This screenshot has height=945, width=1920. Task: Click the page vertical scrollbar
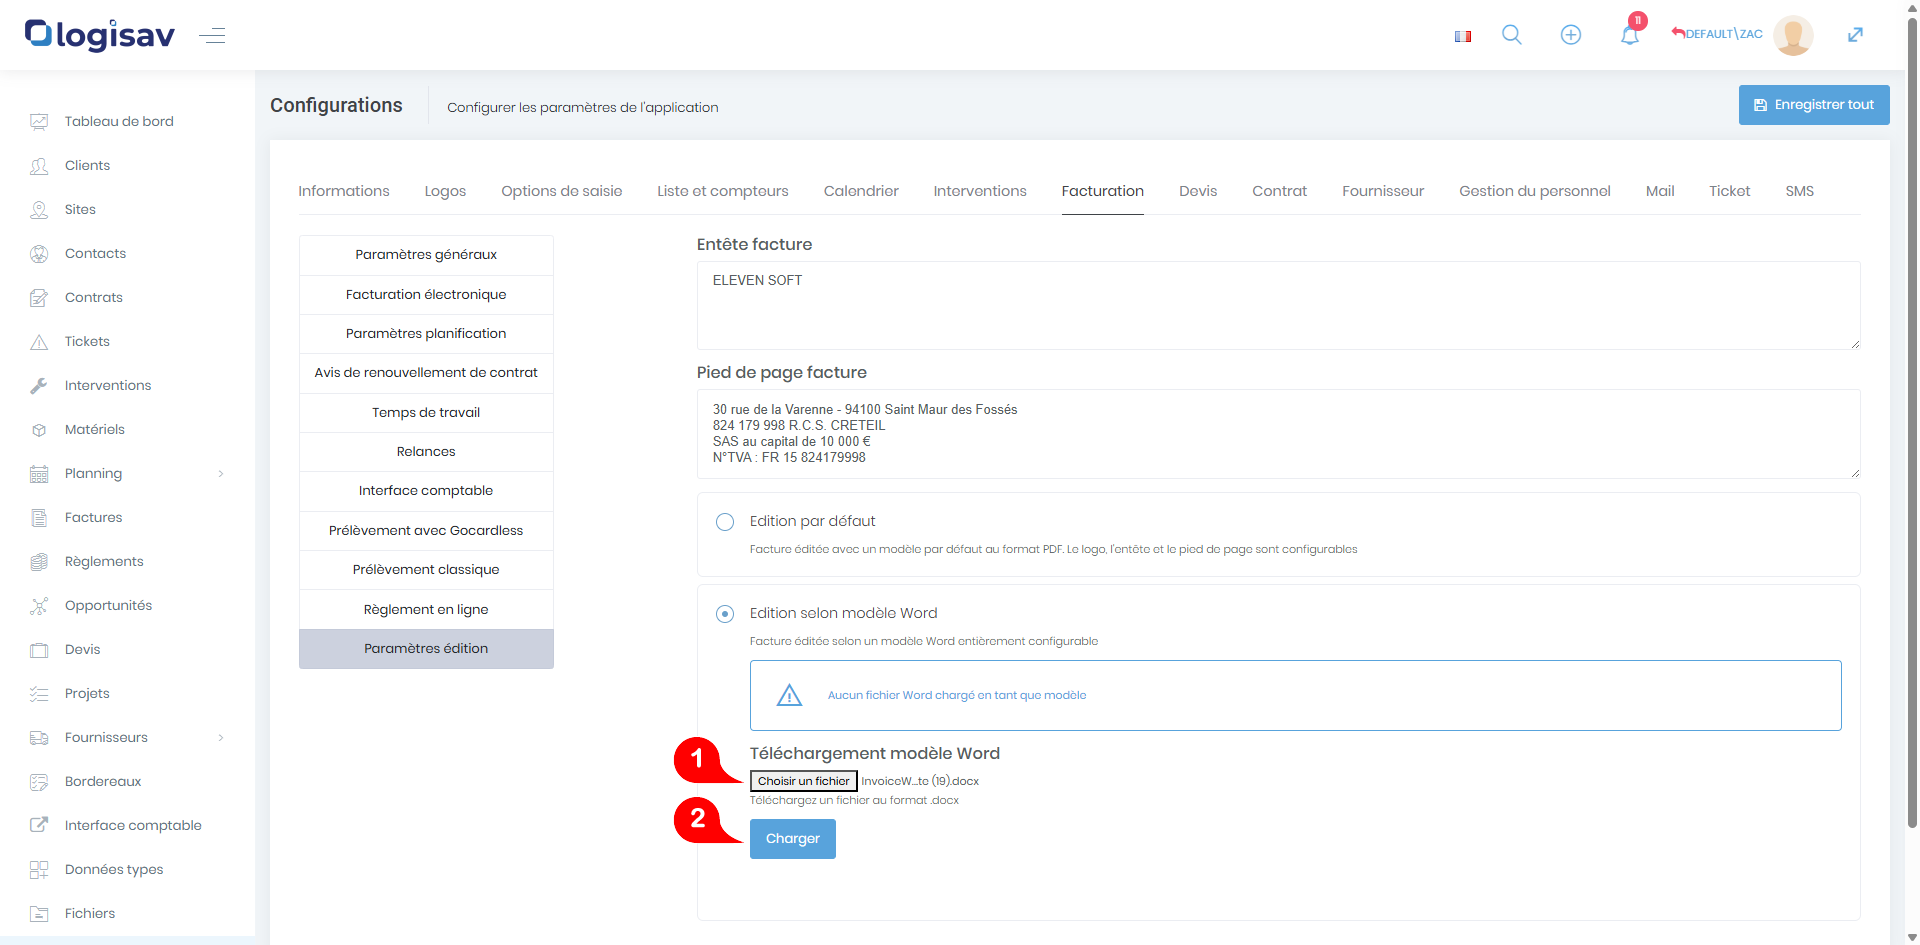[x=1912, y=400]
